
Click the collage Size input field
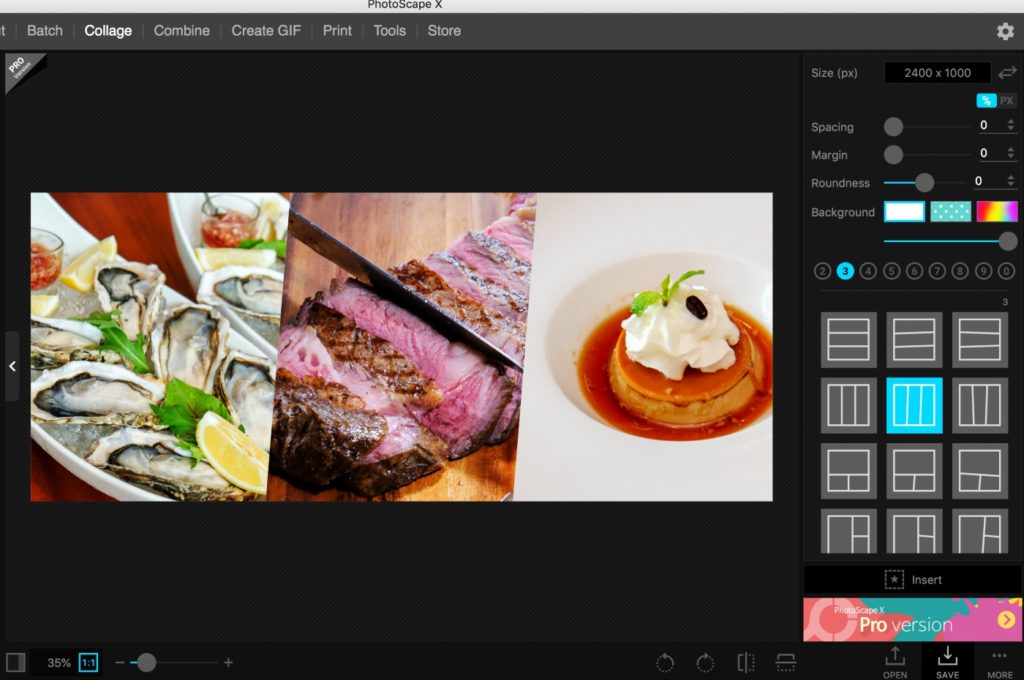tap(937, 73)
